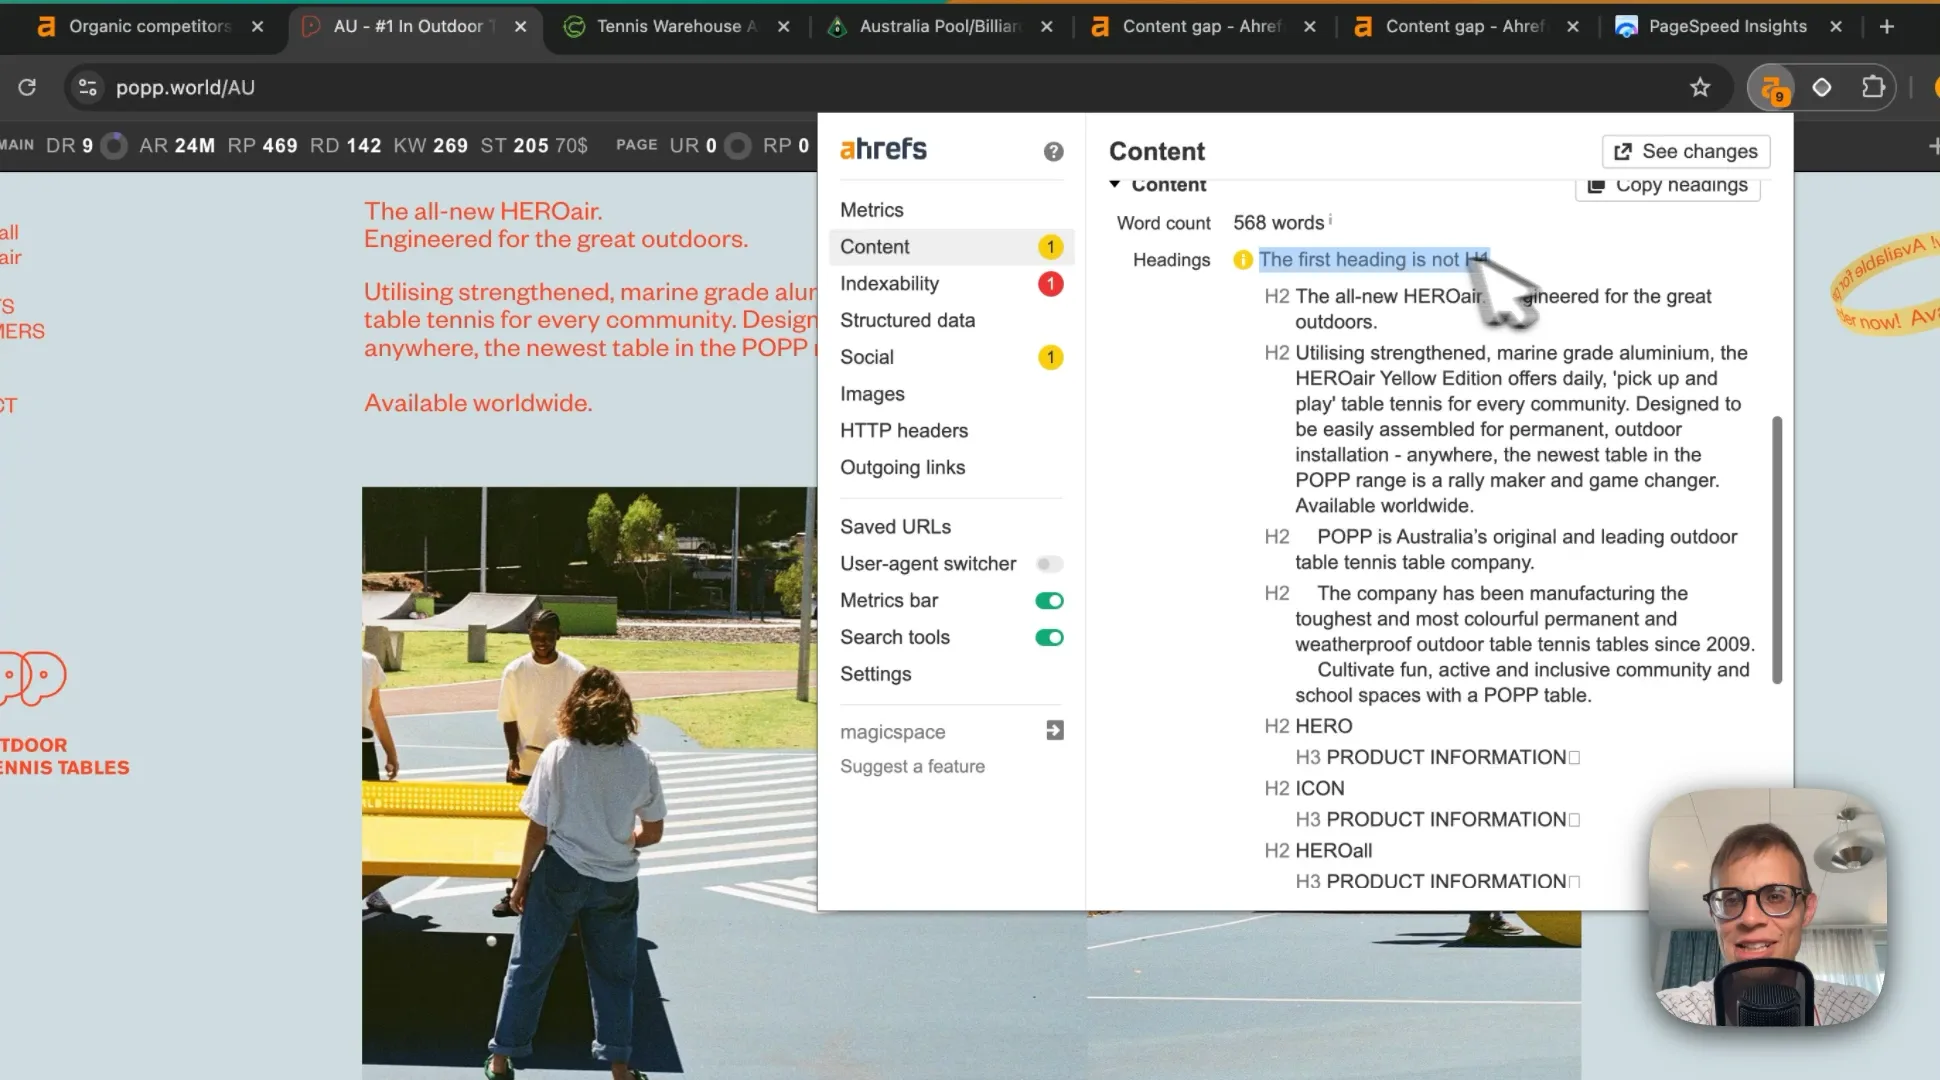Viewport: 1940px width, 1080px height.
Task: Click the H2 HERO heading entry
Action: coord(1308,726)
